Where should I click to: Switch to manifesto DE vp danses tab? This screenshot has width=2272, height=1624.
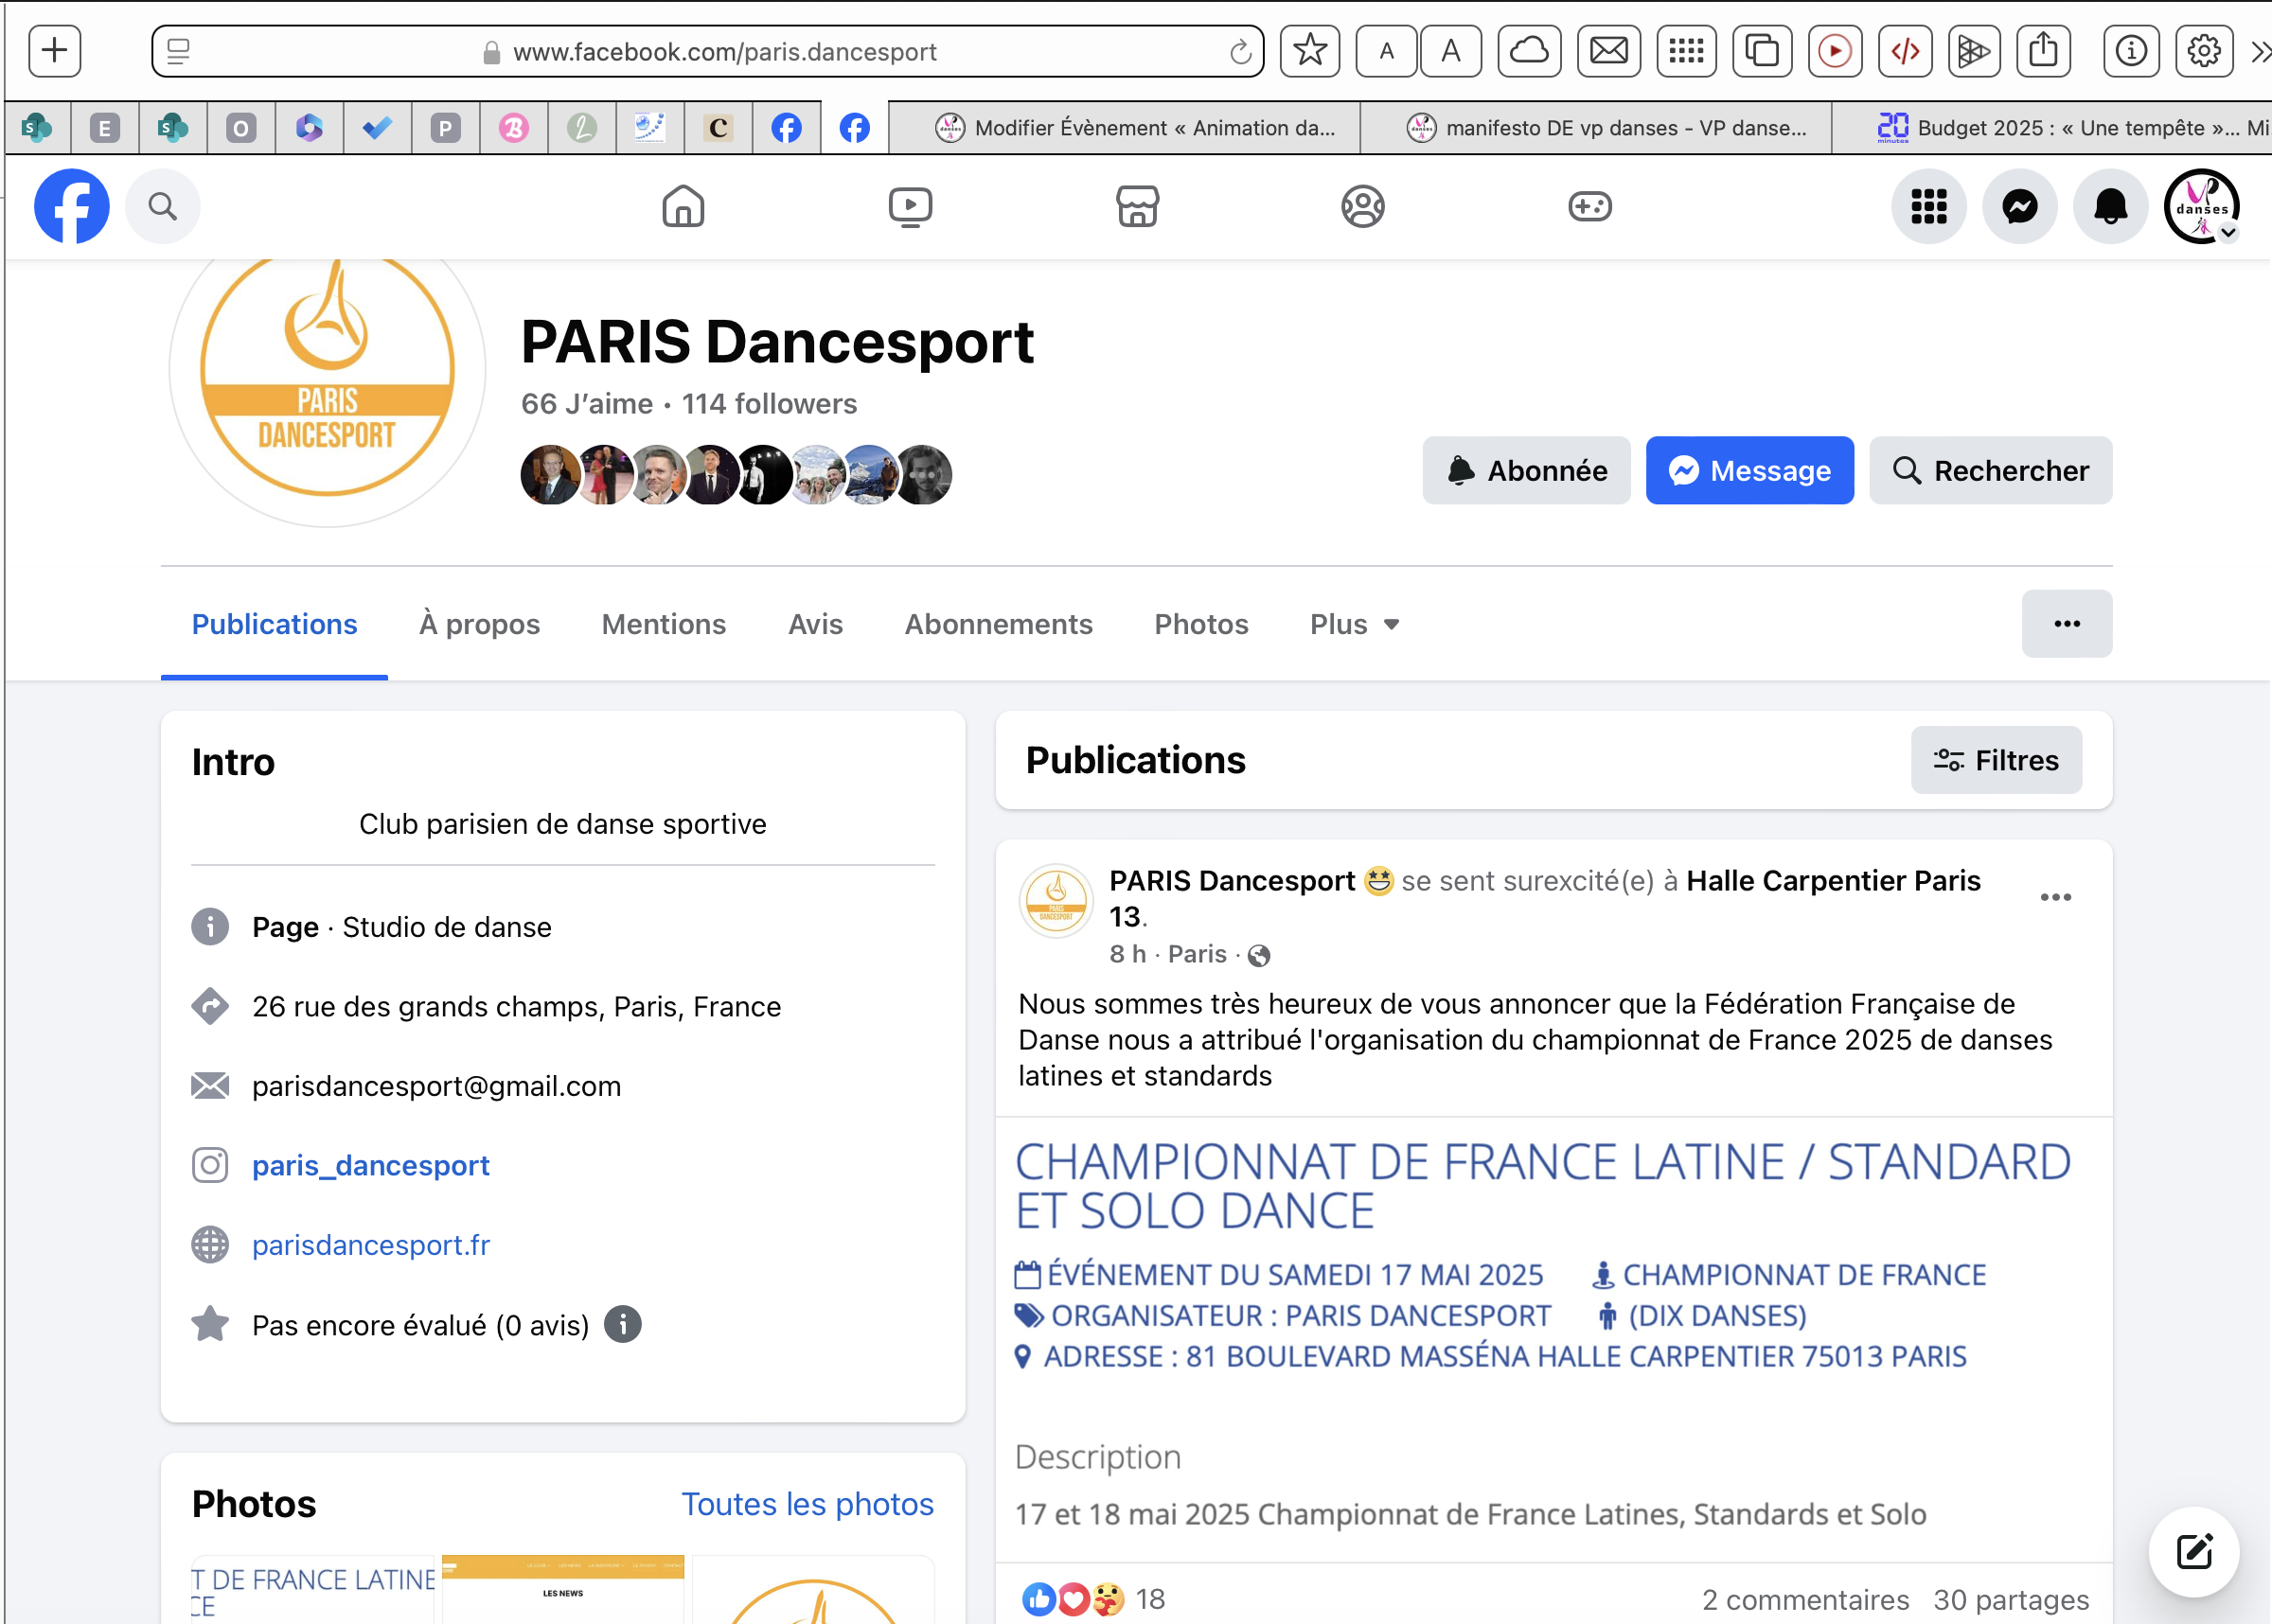point(1596,128)
